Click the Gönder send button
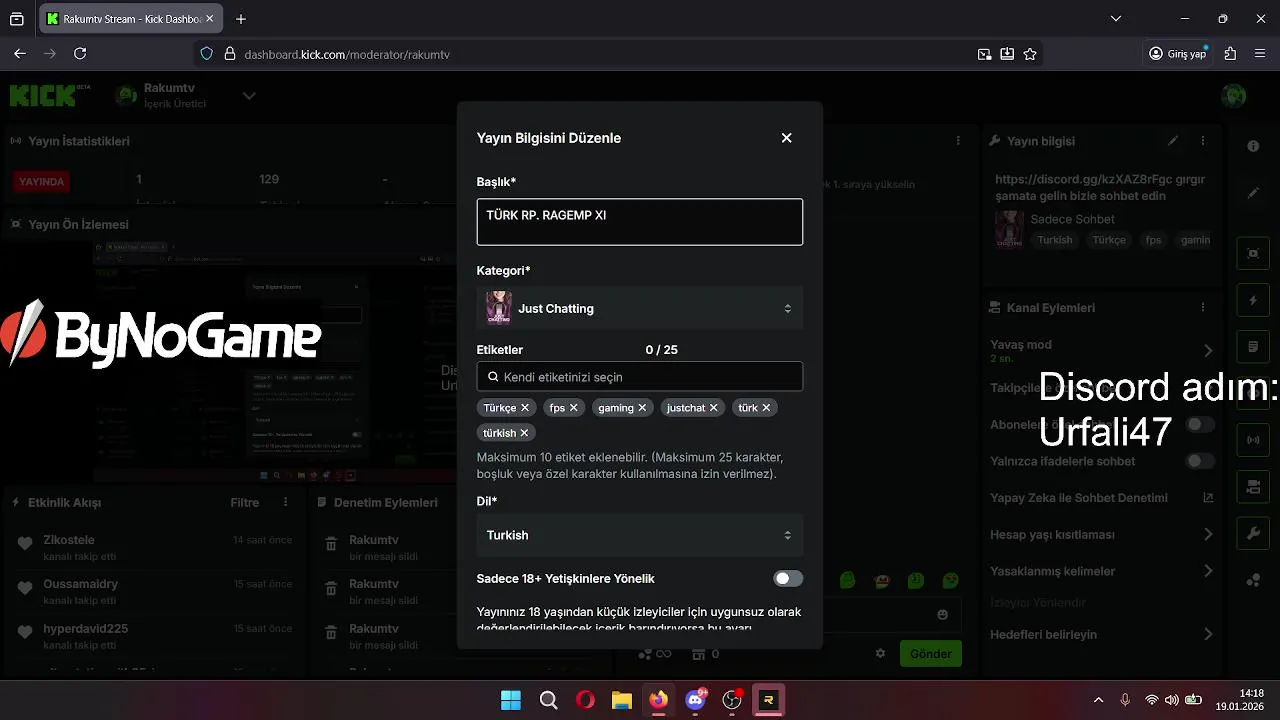This screenshot has height=720, width=1280. point(930,654)
